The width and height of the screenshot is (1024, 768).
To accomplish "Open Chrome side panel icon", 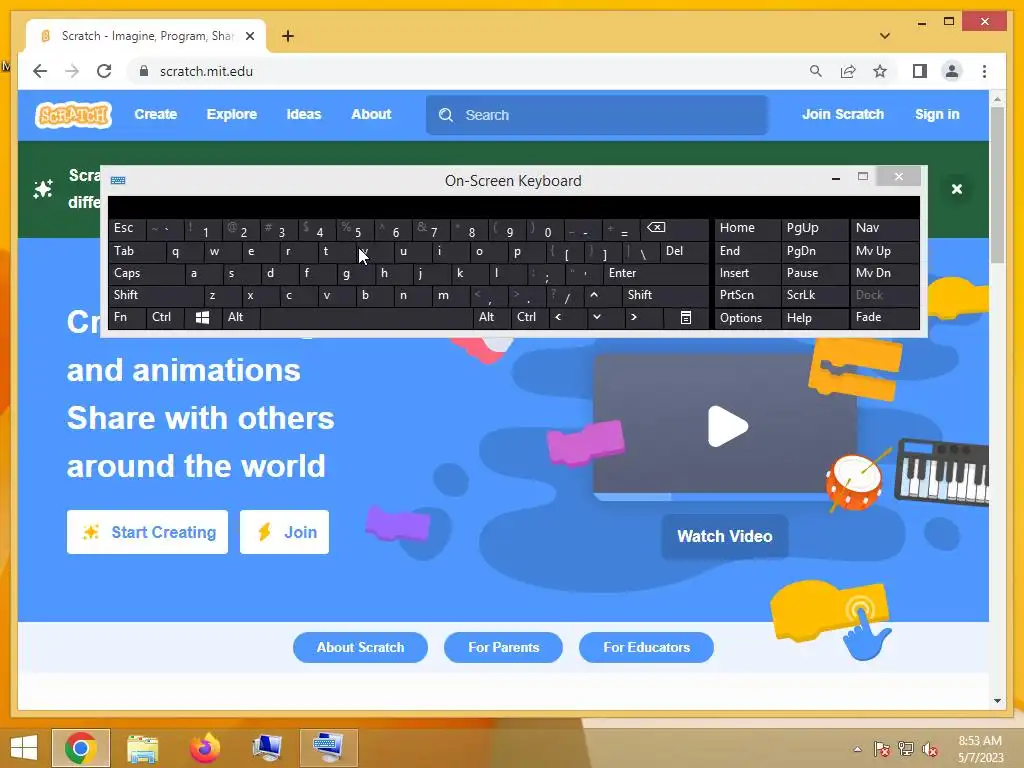I will (x=920, y=71).
